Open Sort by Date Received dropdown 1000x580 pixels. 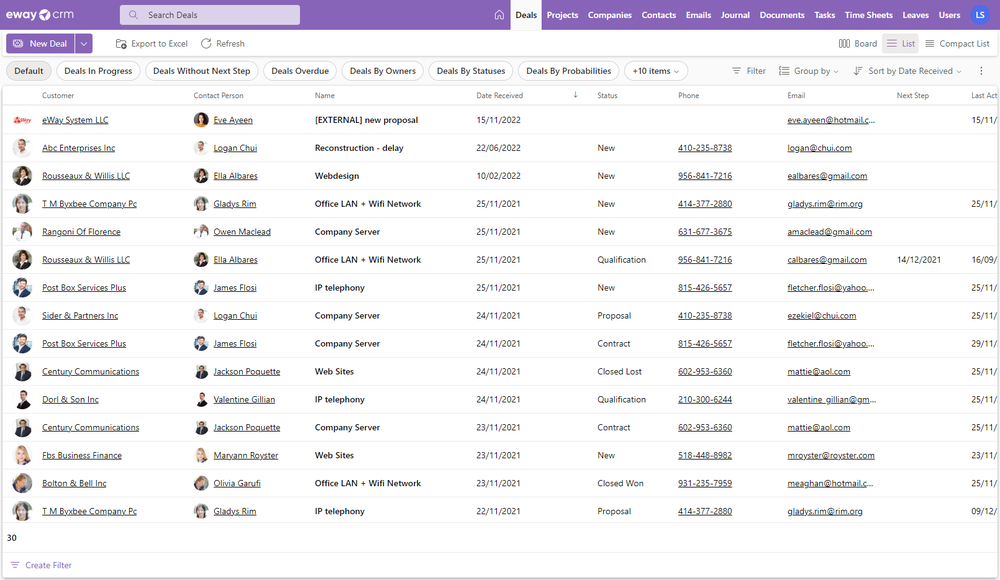(x=908, y=71)
